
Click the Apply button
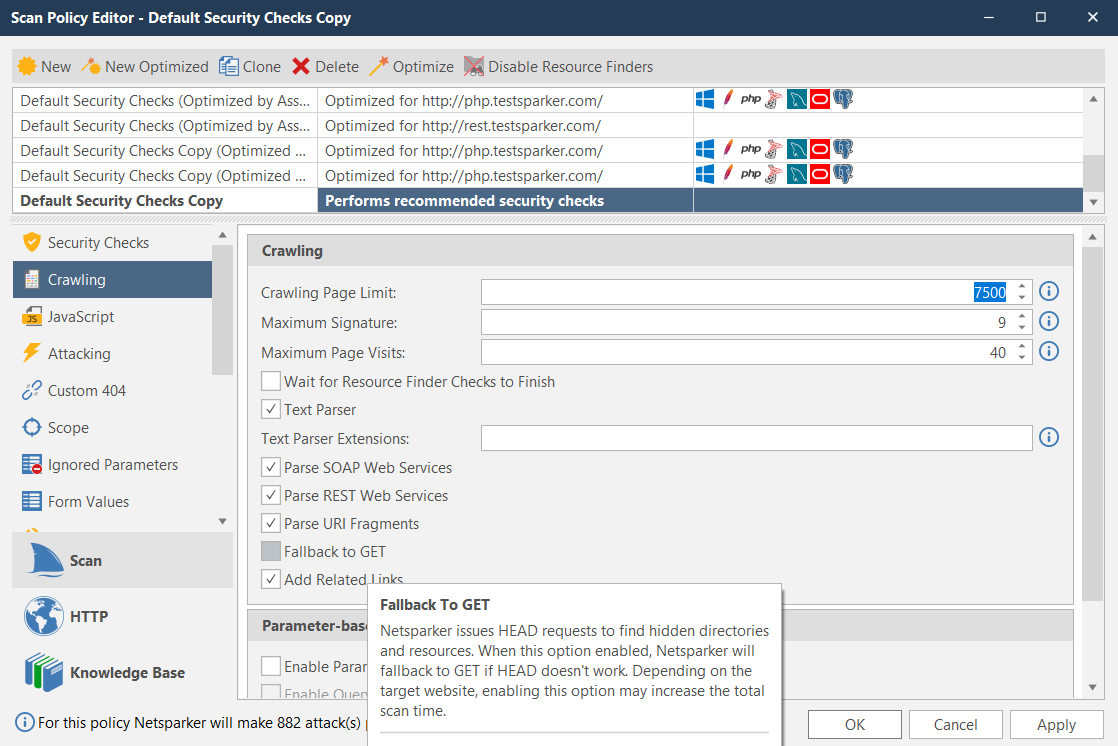coord(1056,724)
